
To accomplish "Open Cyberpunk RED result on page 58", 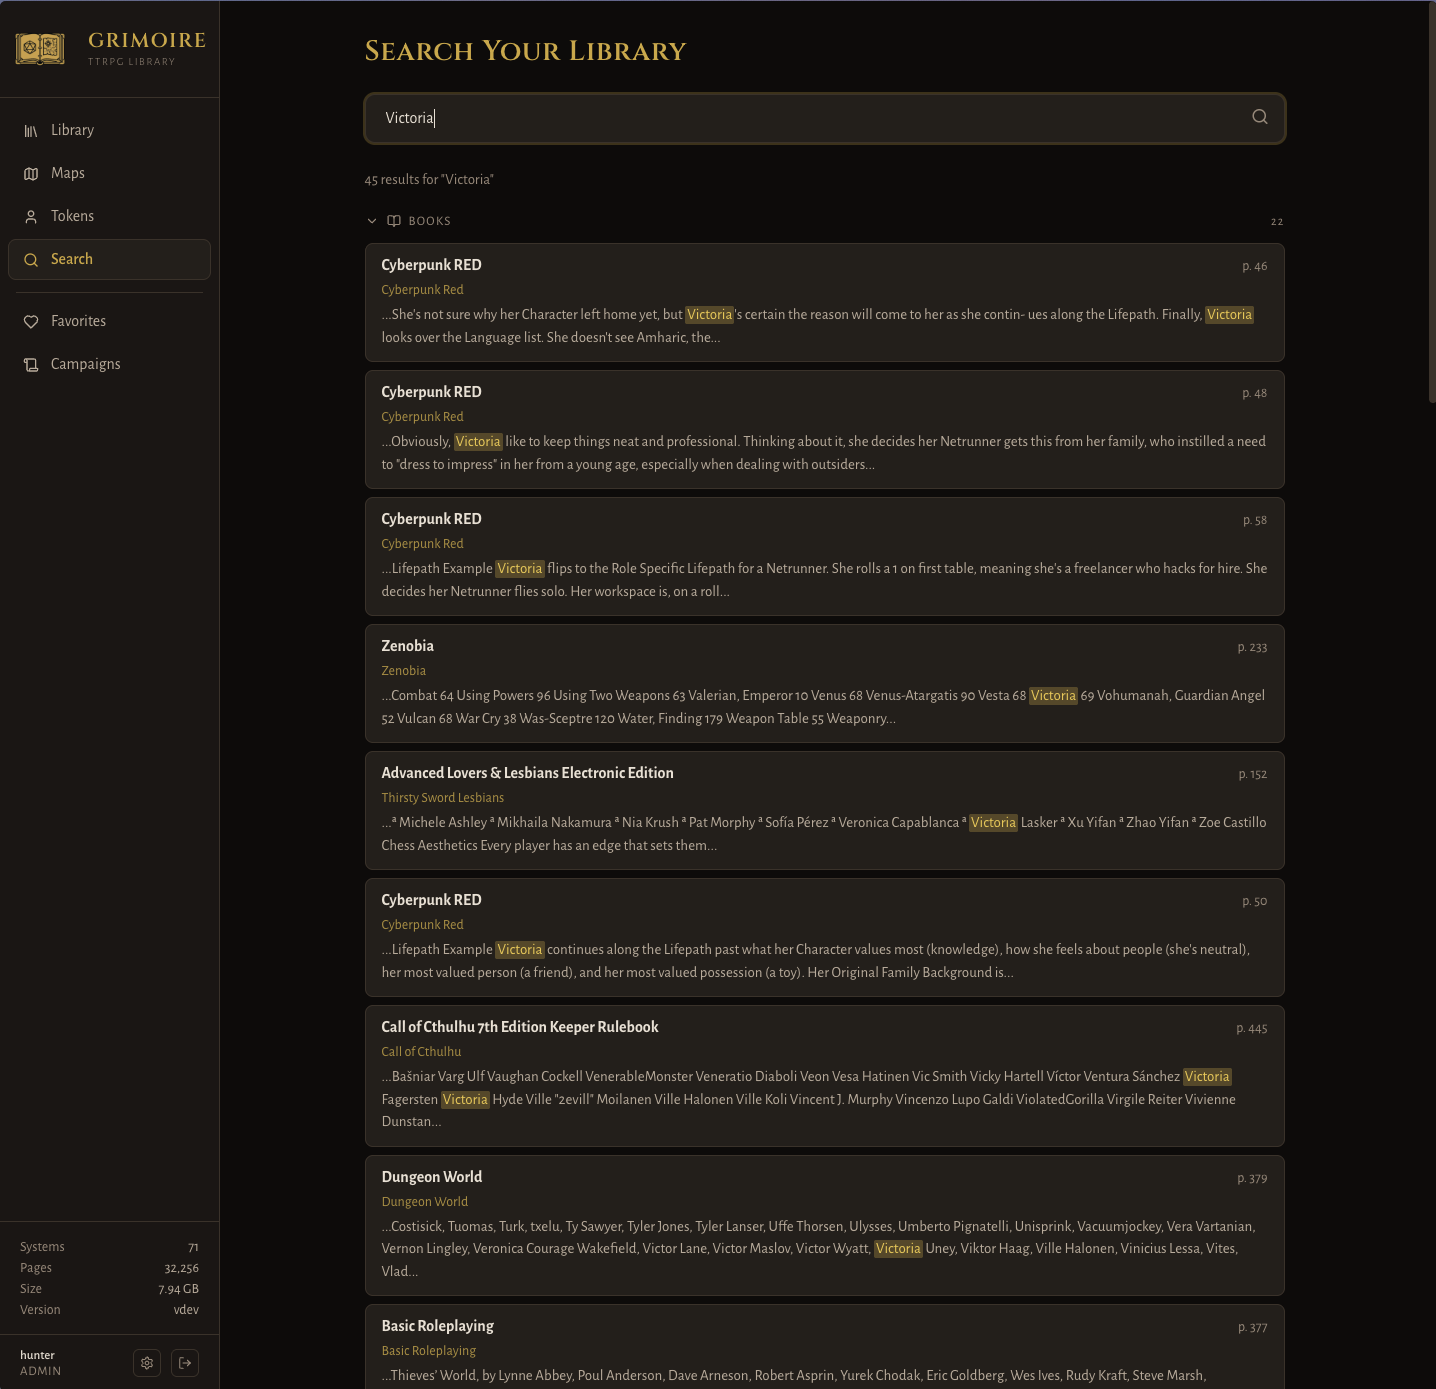I will [x=825, y=556].
